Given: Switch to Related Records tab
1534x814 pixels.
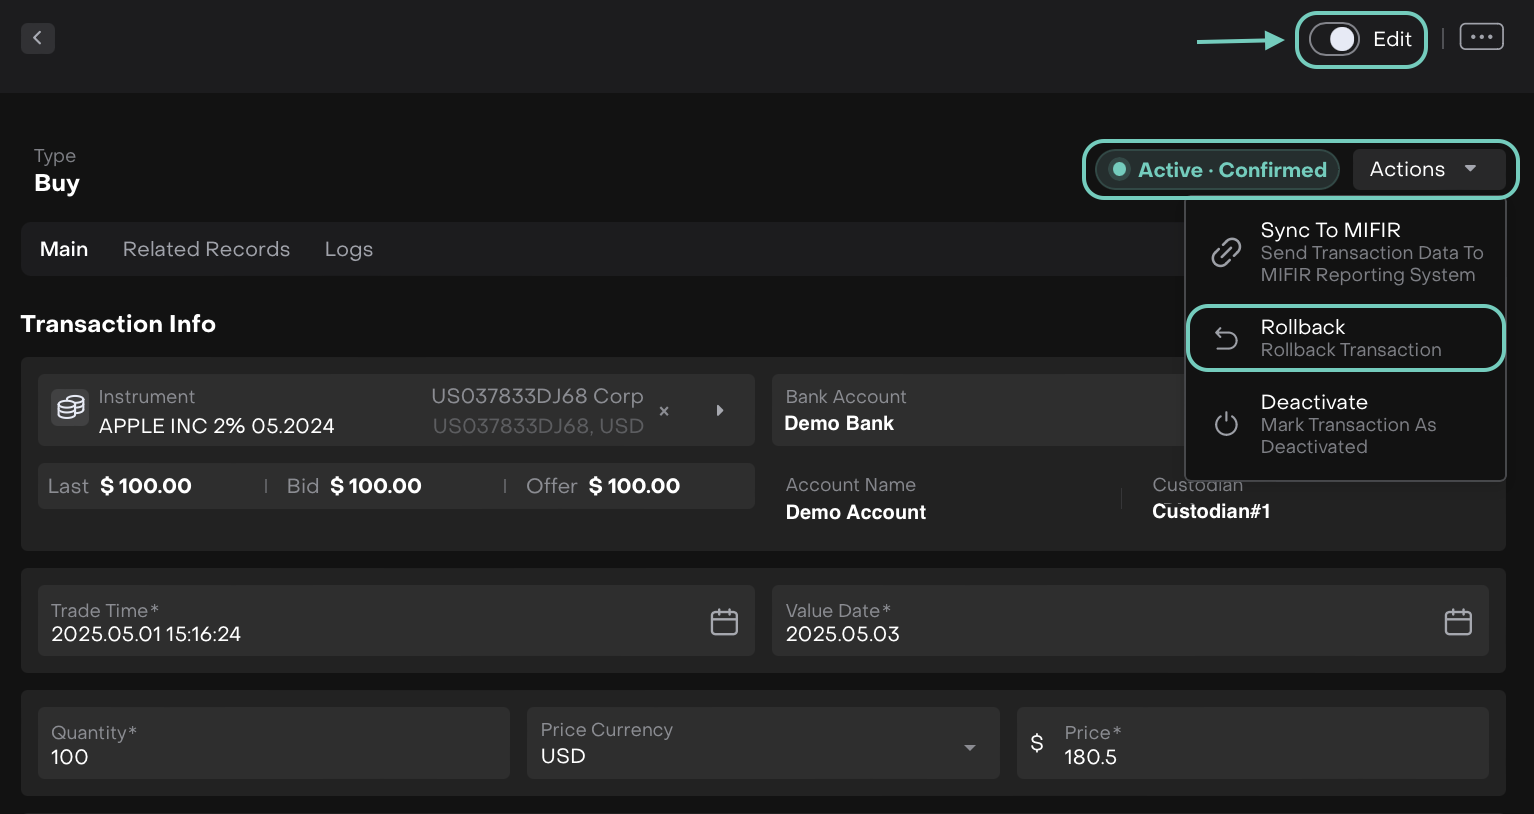Looking at the screenshot, I should pyautogui.click(x=206, y=249).
